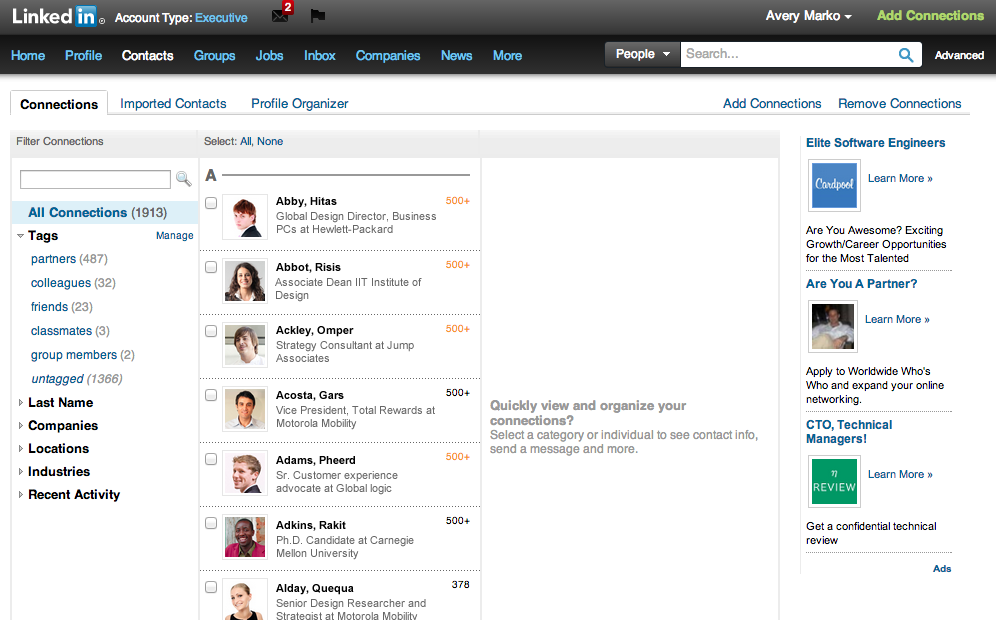The height and width of the screenshot is (620, 996).
Task: Open Acosta, Gars profile photo
Action: point(245,410)
